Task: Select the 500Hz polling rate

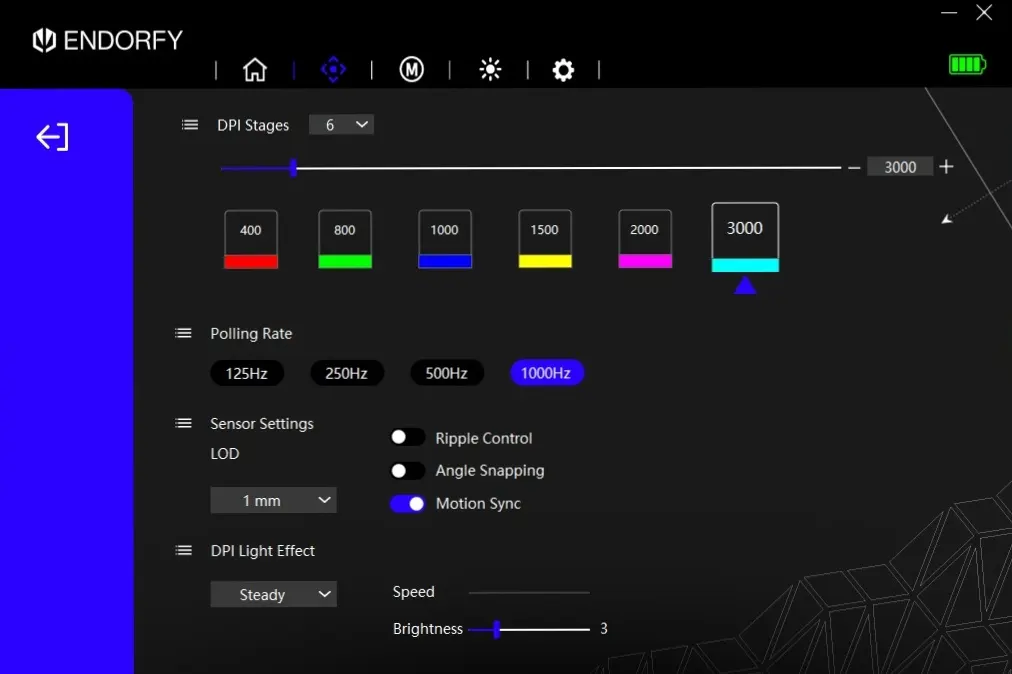Action: [446, 373]
